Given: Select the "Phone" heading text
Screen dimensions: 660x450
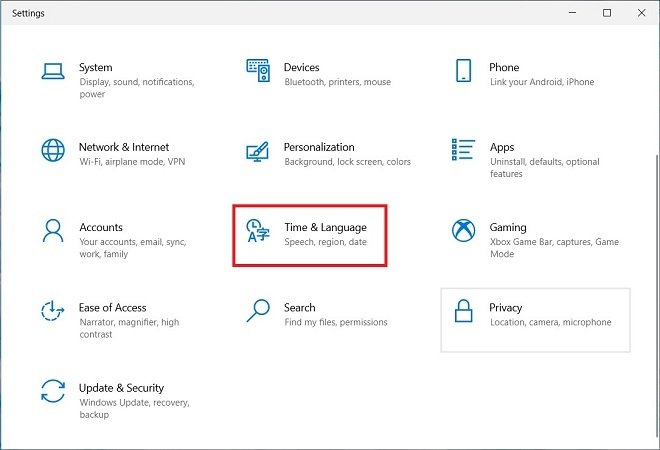Looking at the screenshot, I should coord(504,67).
